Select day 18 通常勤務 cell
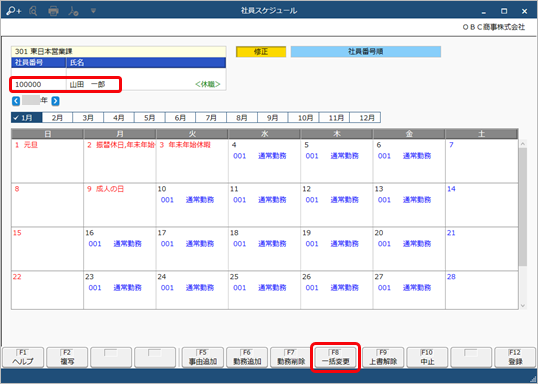Image resolution: width=538 pixels, height=384 pixels. coord(265,249)
